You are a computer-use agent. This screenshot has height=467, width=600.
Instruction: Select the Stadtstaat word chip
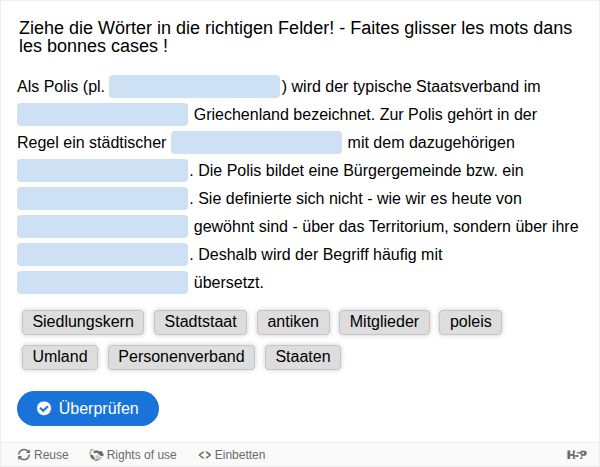201,322
